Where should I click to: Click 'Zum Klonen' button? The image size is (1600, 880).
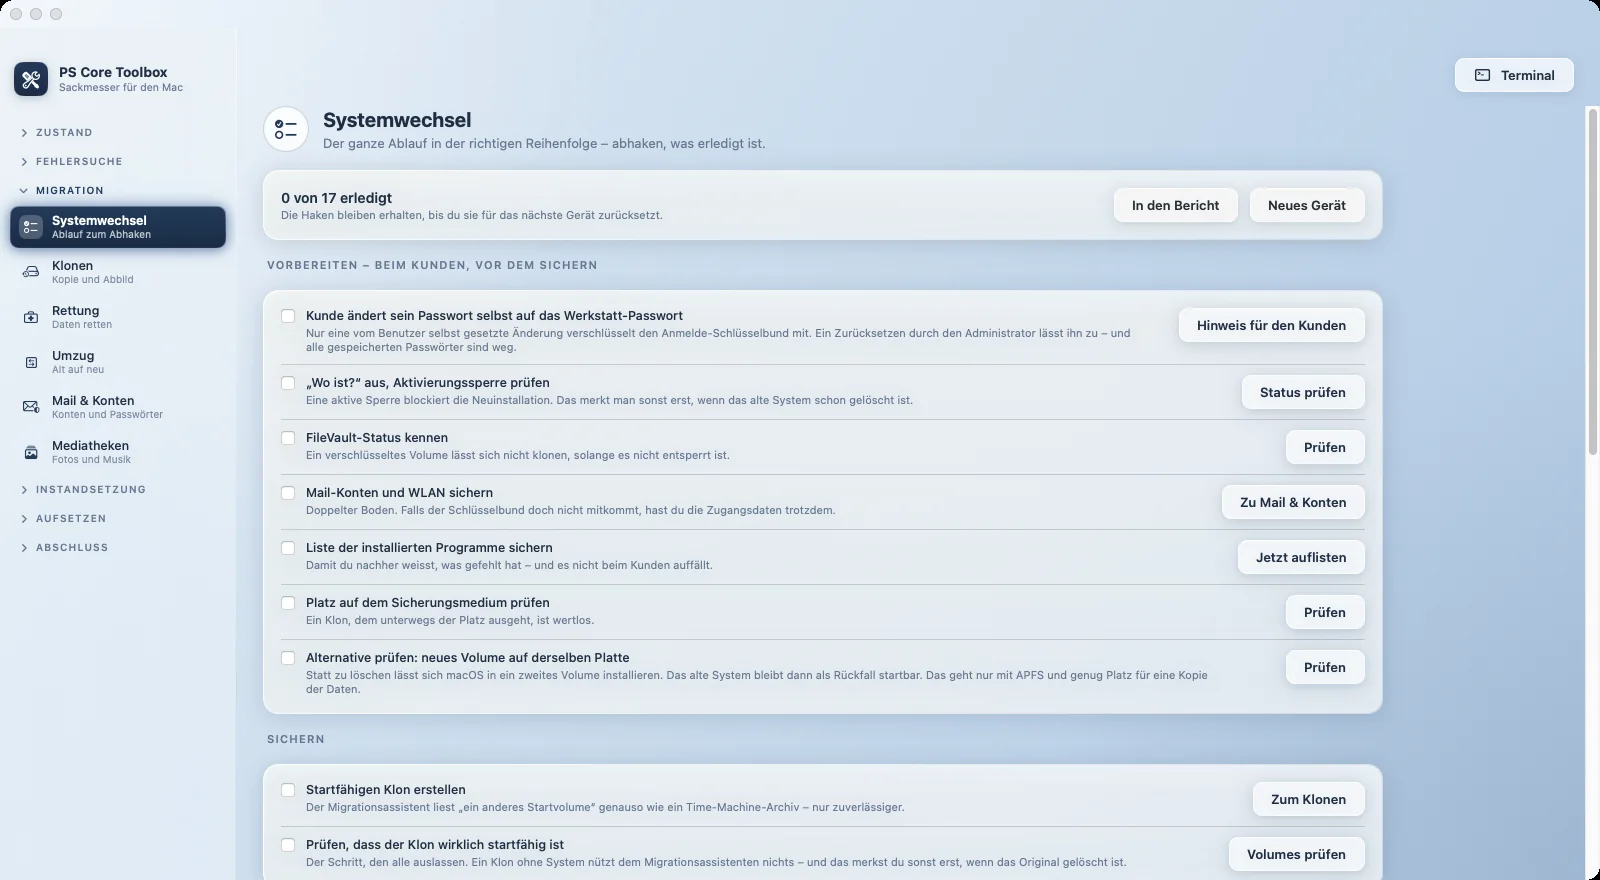[1308, 799]
